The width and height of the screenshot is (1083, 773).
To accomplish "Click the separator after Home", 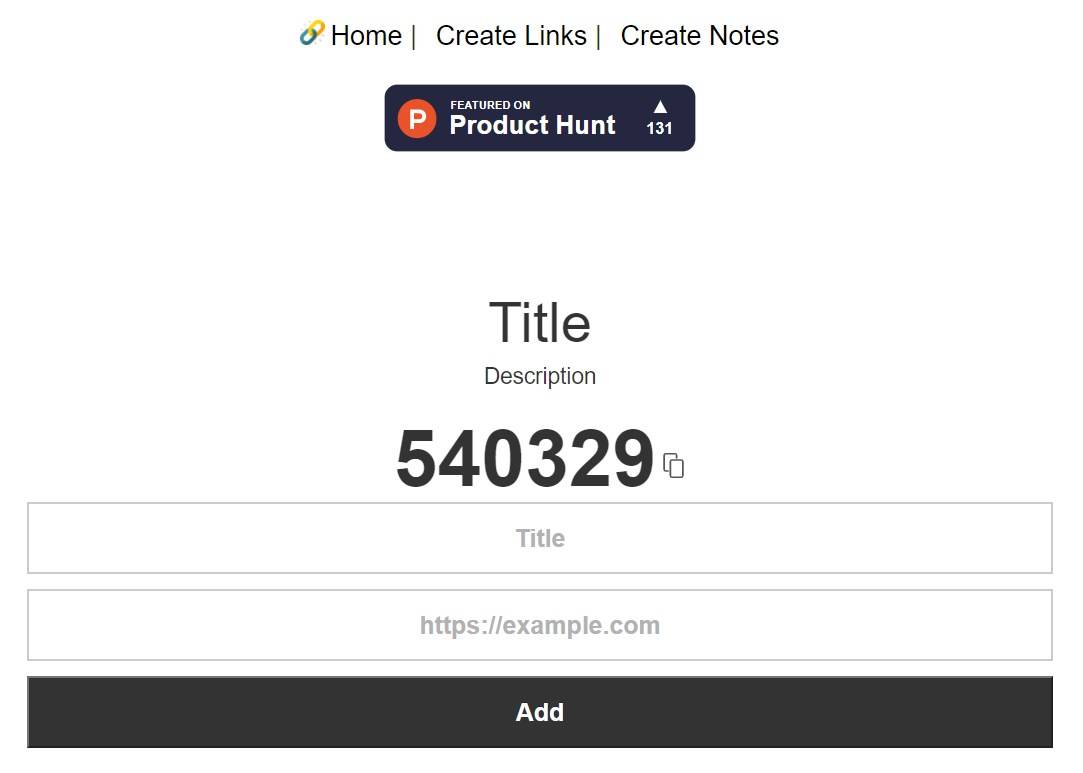I will [413, 36].
